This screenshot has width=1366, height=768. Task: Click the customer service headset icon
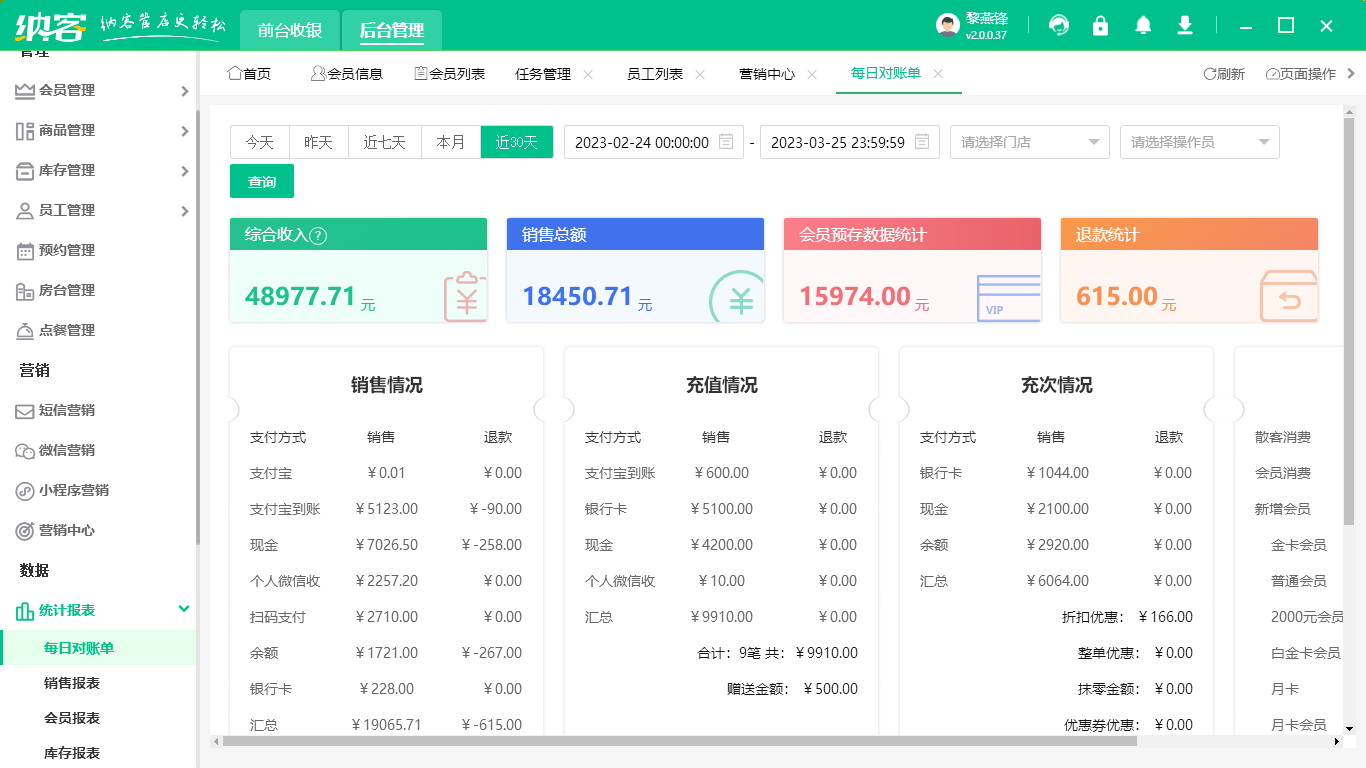(1058, 26)
